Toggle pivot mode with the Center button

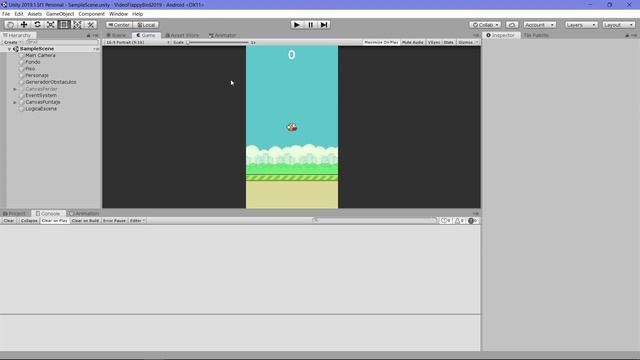pos(119,25)
